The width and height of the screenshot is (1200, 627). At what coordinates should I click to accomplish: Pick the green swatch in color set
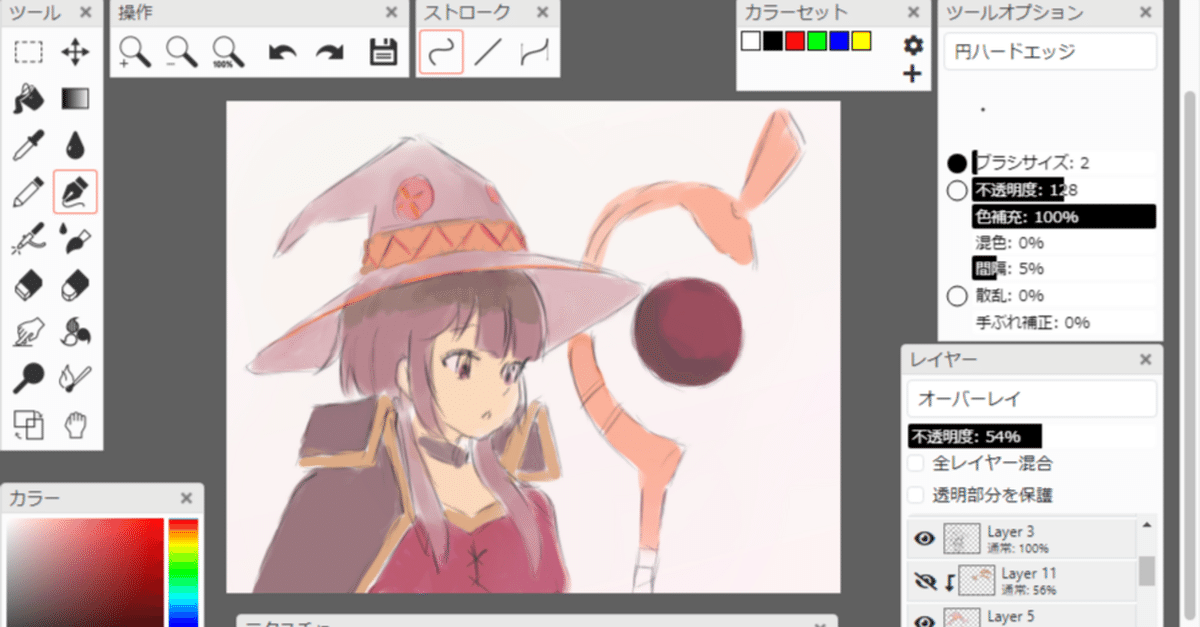[x=817, y=41]
